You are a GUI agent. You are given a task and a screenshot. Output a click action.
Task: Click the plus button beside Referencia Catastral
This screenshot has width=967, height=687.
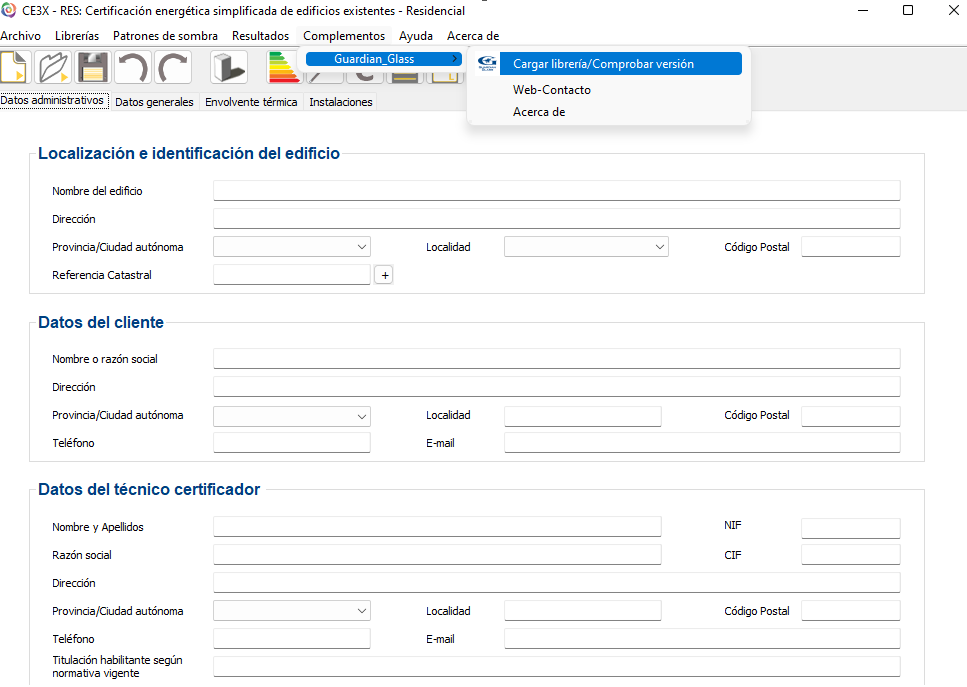coord(383,275)
